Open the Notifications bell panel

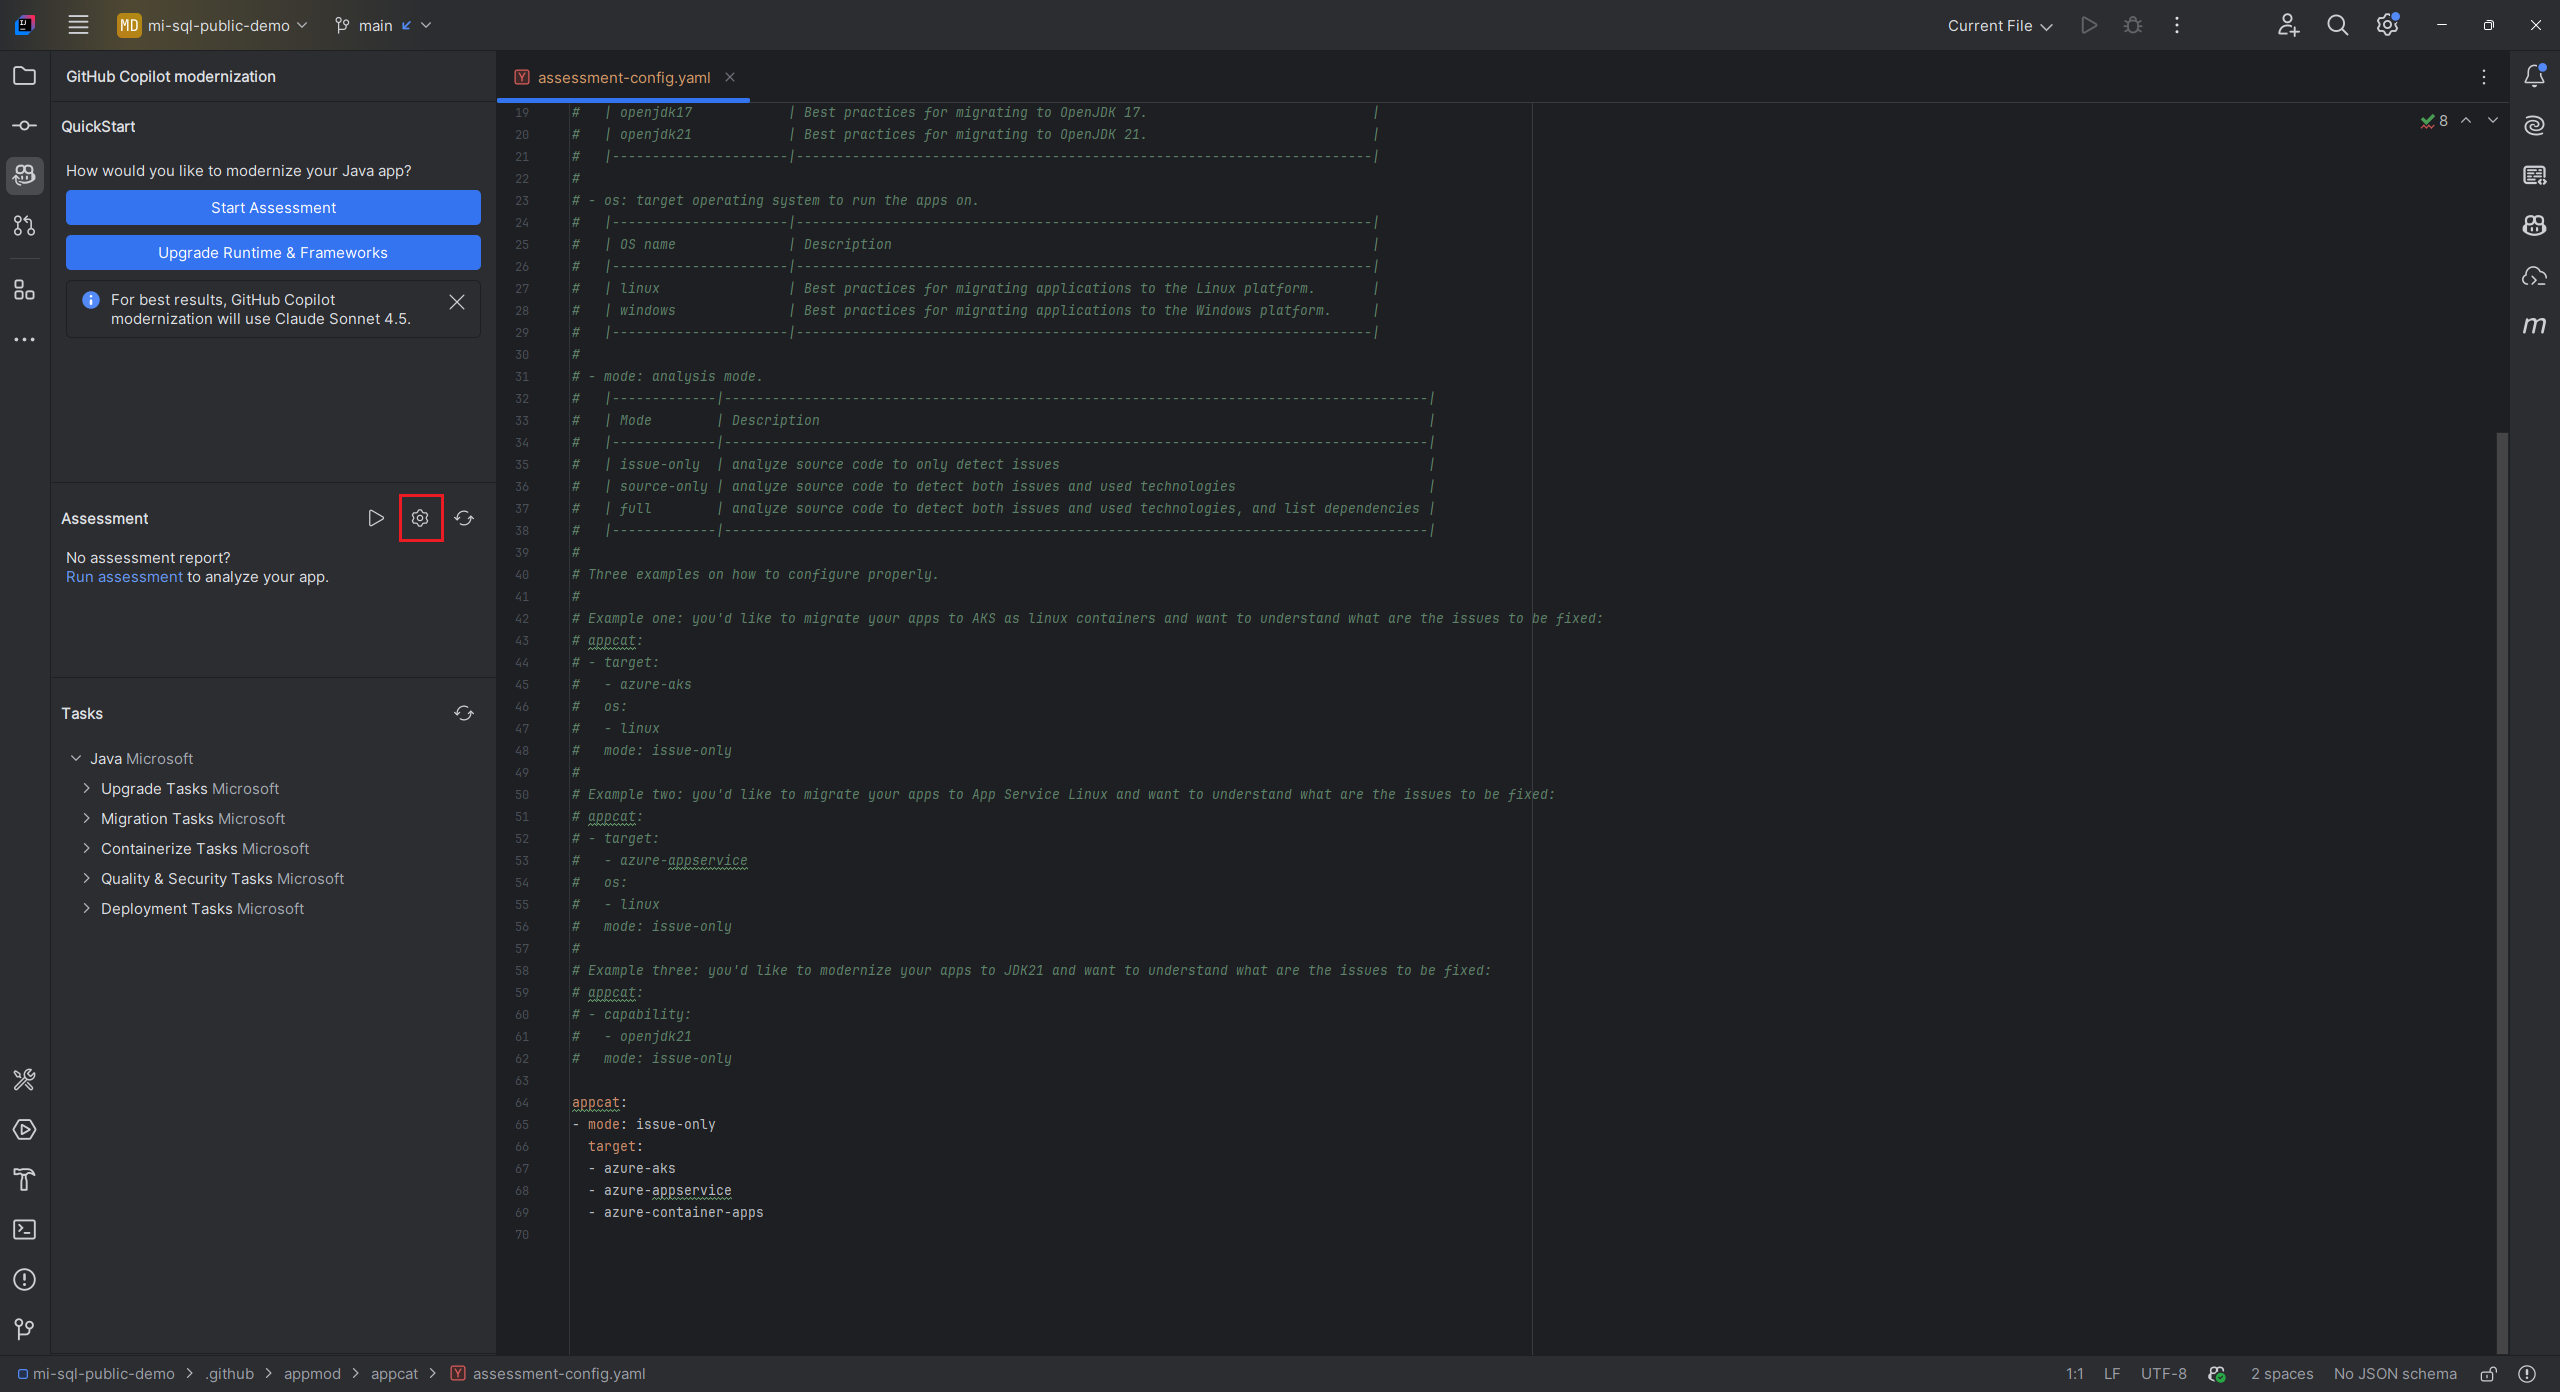(2534, 76)
